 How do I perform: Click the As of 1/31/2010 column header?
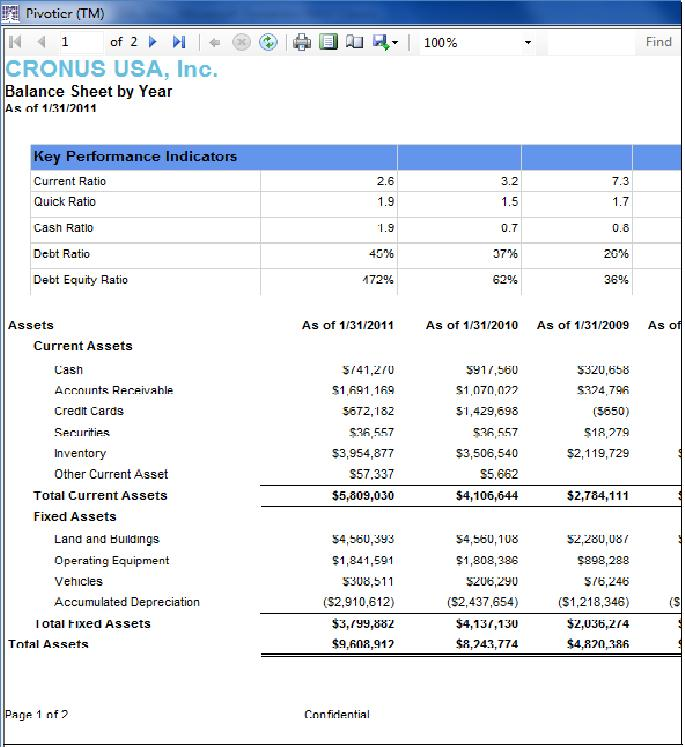coord(472,325)
